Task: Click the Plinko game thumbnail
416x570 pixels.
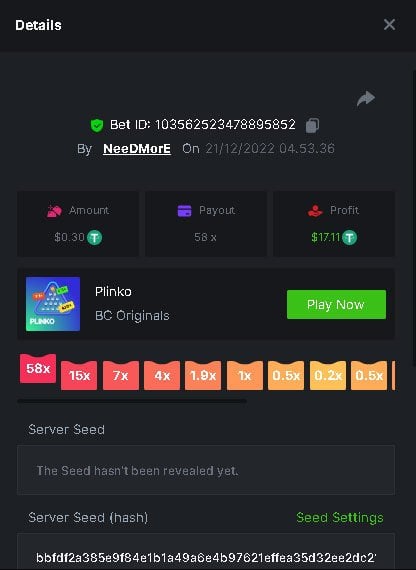Action: coord(53,304)
